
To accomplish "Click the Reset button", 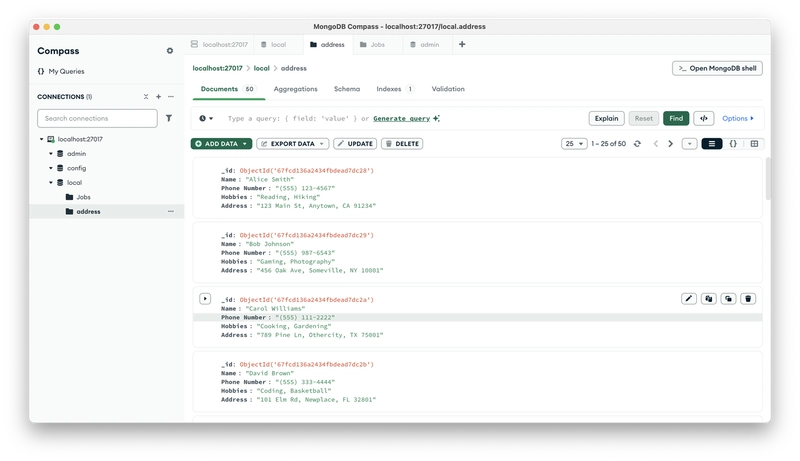I will 644,118.
